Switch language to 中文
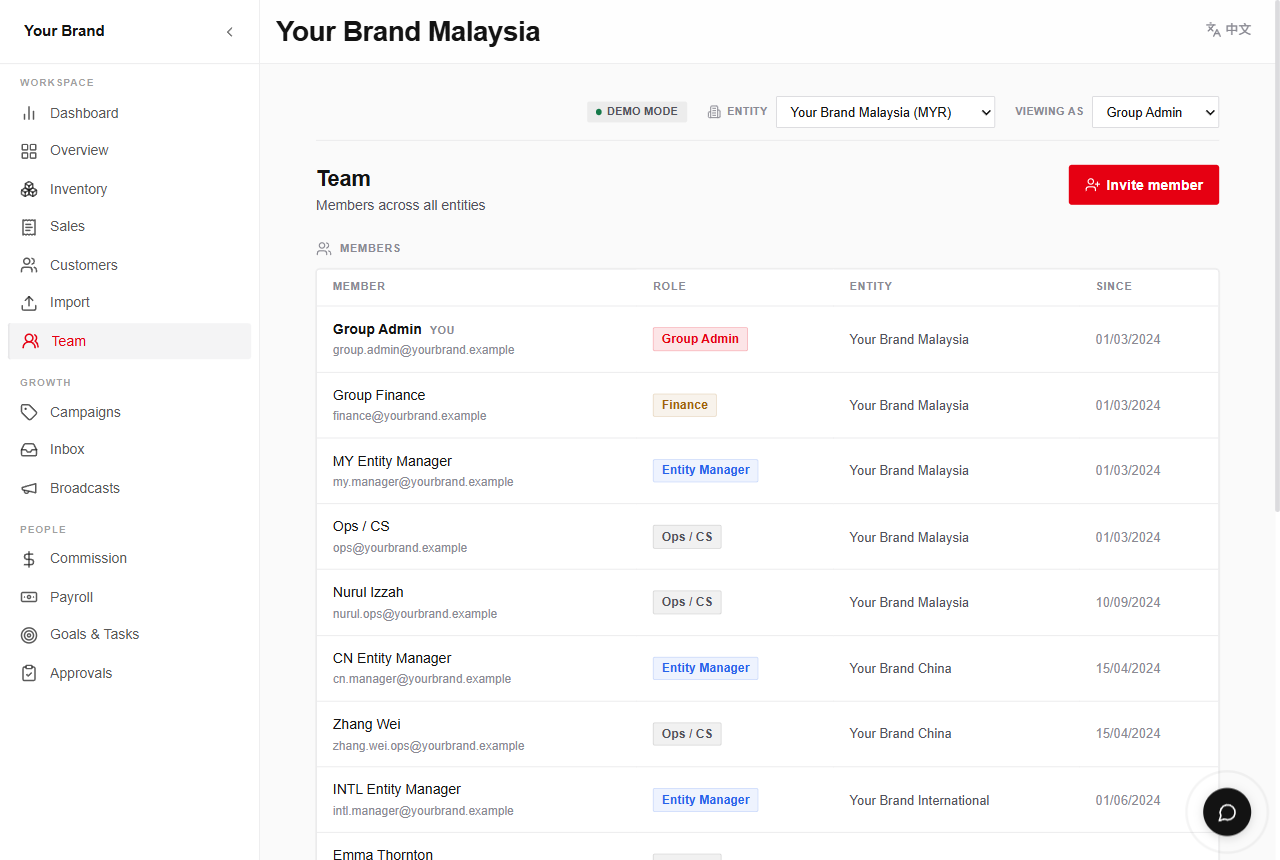This screenshot has height=860, width=1280. pyautogui.click(x=1238, y=30)
